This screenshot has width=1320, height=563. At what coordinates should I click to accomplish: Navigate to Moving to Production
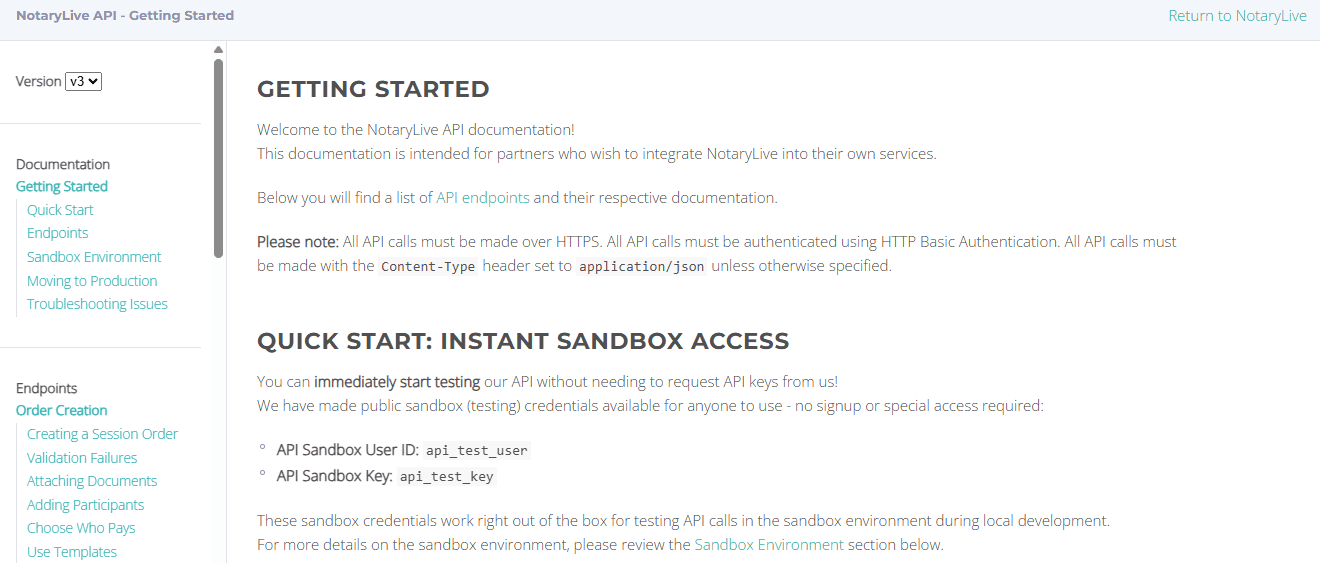click(92, 281)
